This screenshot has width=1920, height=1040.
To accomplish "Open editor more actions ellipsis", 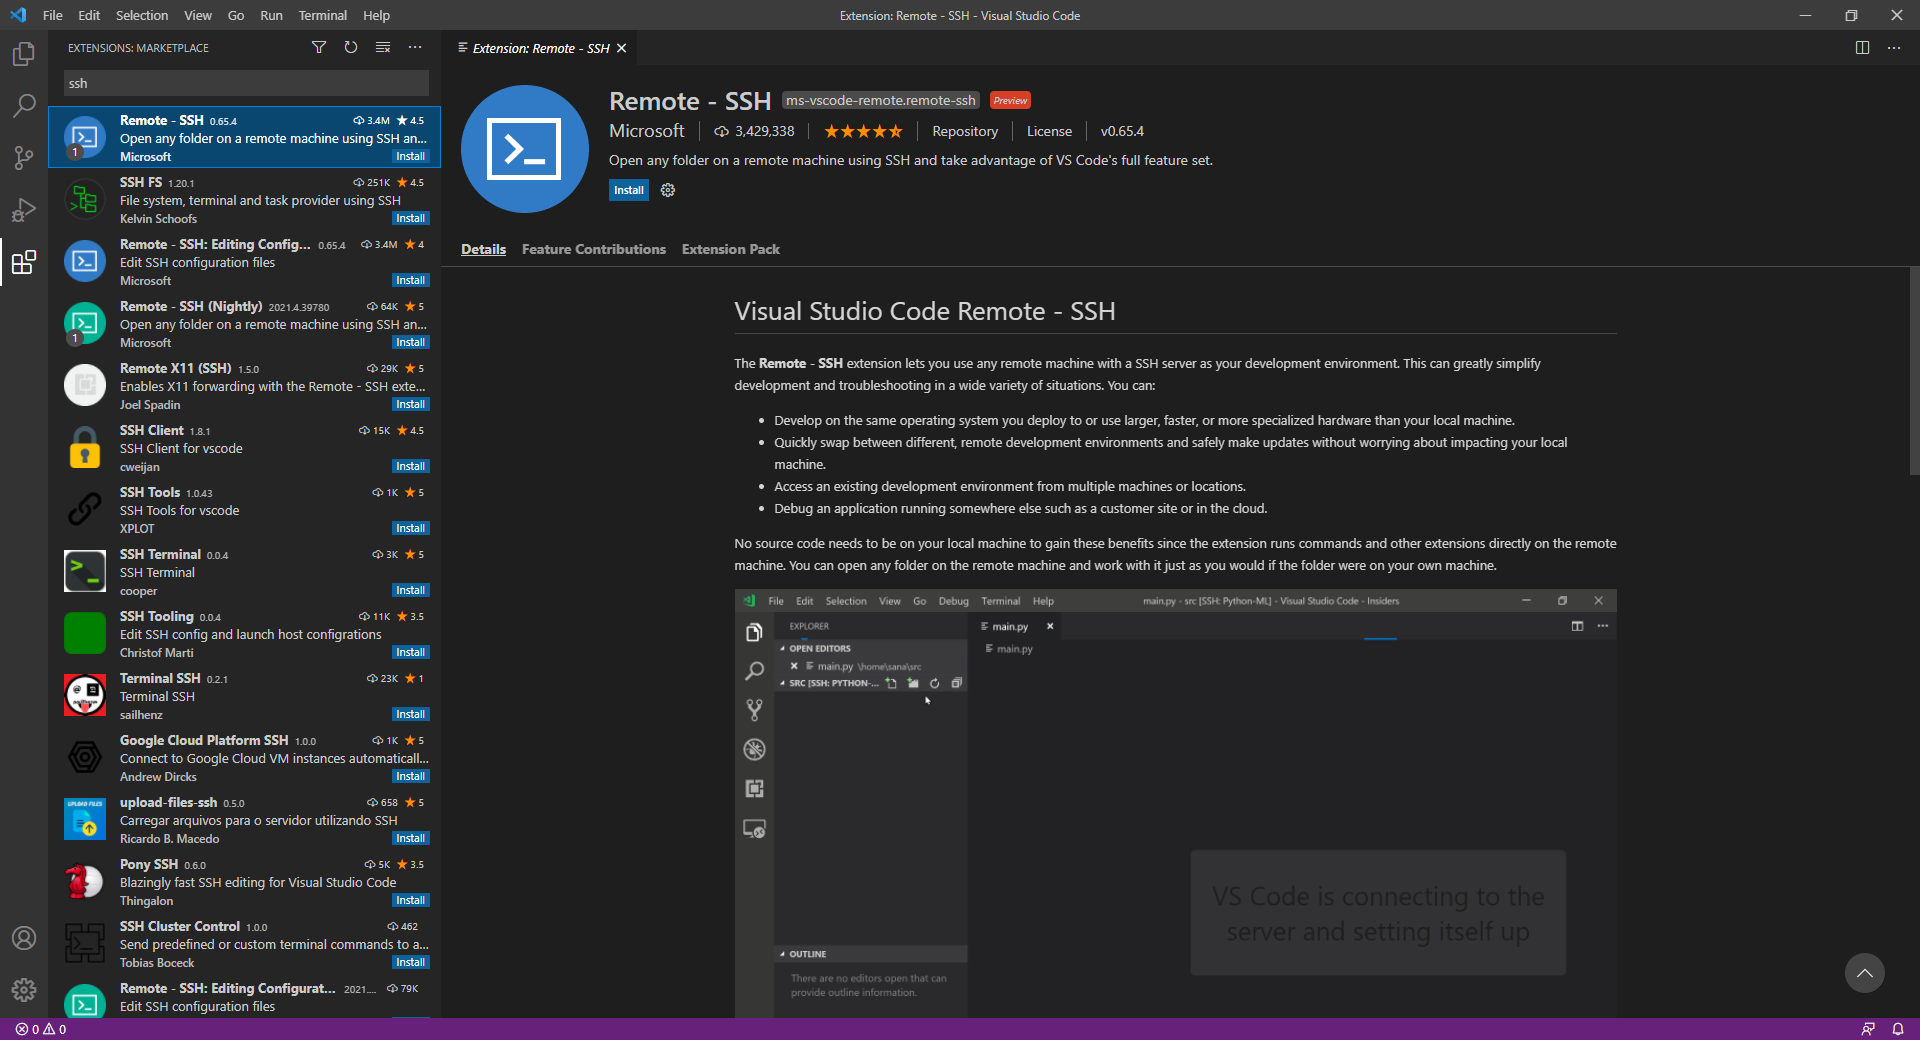I will click(1894, 47).
